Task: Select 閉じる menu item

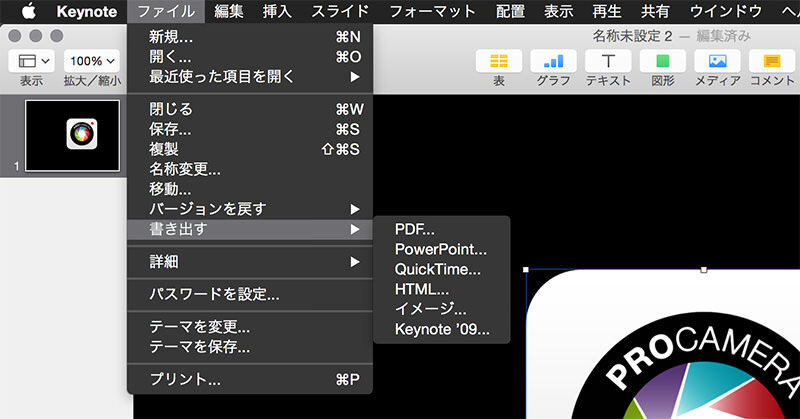Action: pos(250,109)
